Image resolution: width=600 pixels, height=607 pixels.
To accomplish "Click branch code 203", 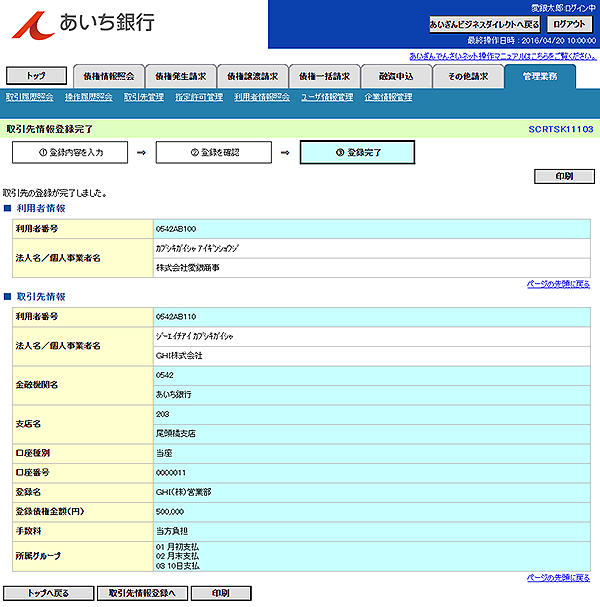I will tap(163, 415).
